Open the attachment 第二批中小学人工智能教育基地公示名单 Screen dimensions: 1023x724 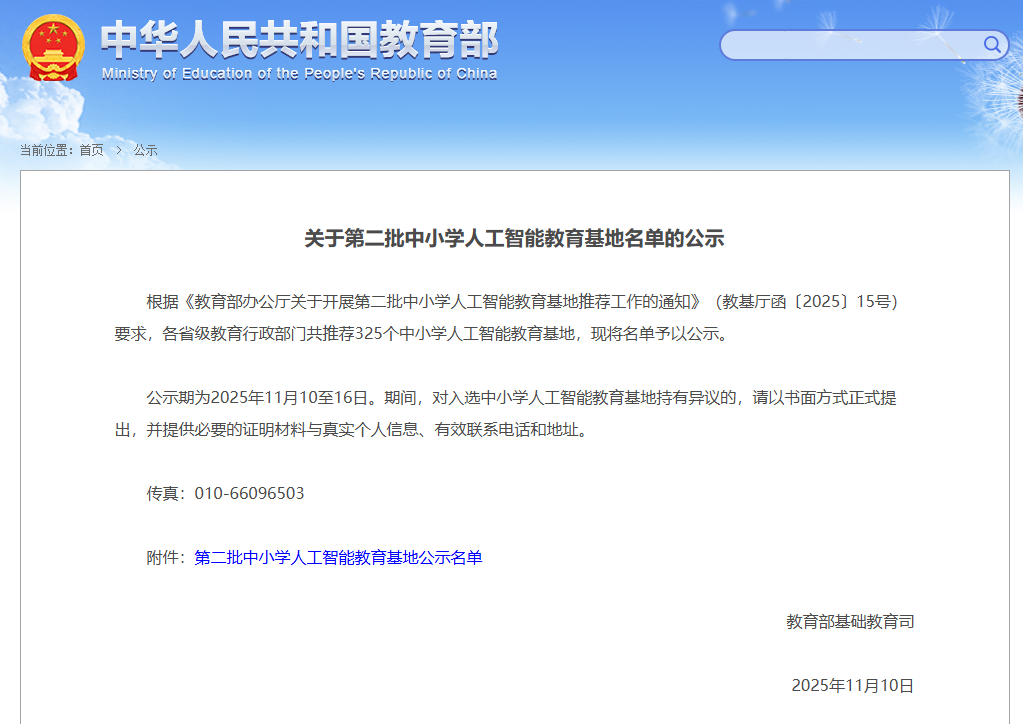pyautogui.click(x=340, y=556)
